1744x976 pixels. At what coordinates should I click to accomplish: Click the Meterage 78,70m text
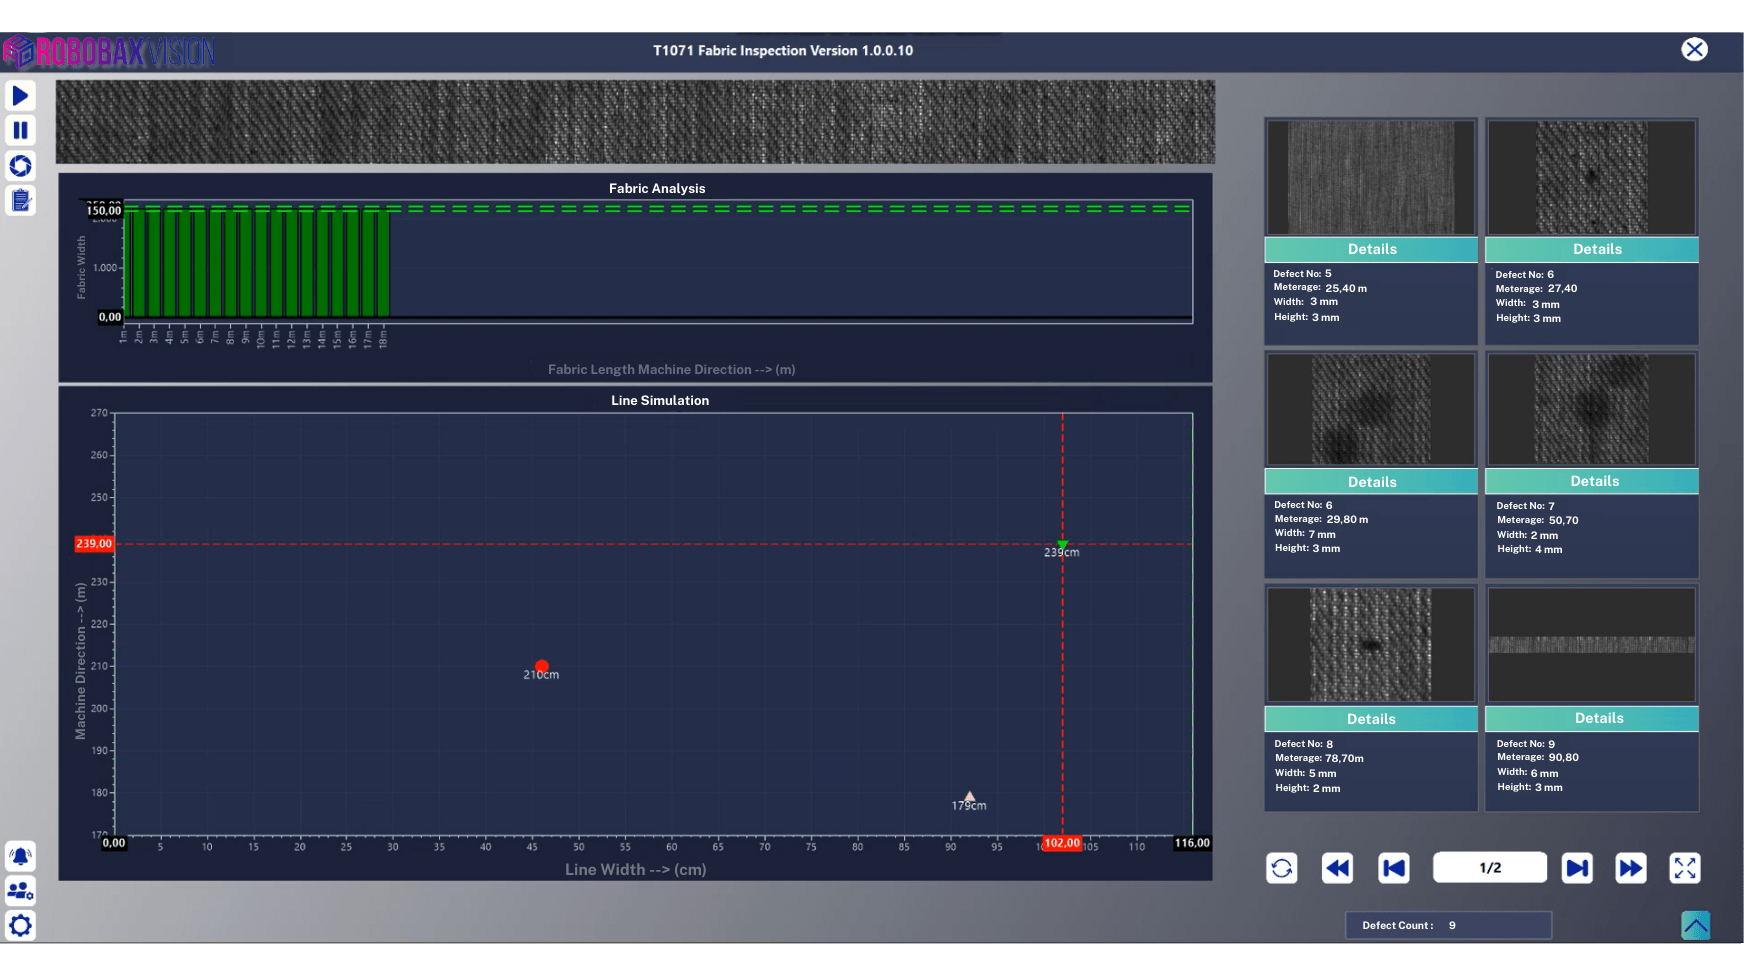pos(1319,758)
